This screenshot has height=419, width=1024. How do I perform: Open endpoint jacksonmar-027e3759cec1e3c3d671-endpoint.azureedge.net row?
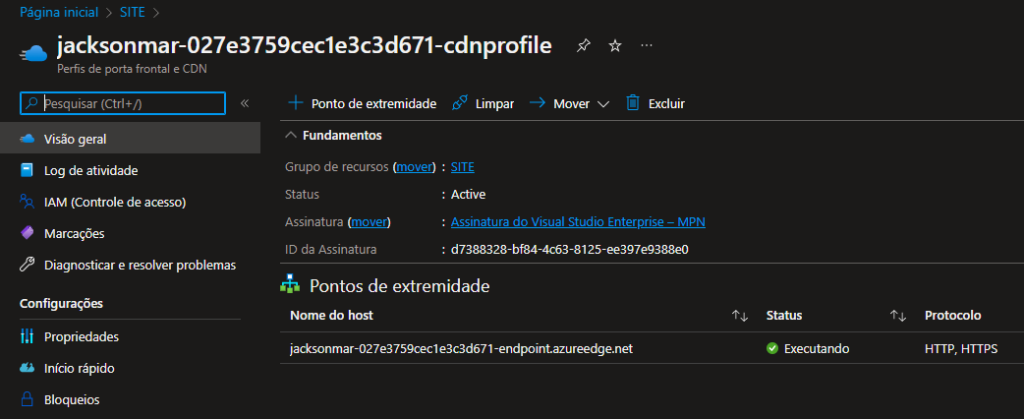pos(461,349)
